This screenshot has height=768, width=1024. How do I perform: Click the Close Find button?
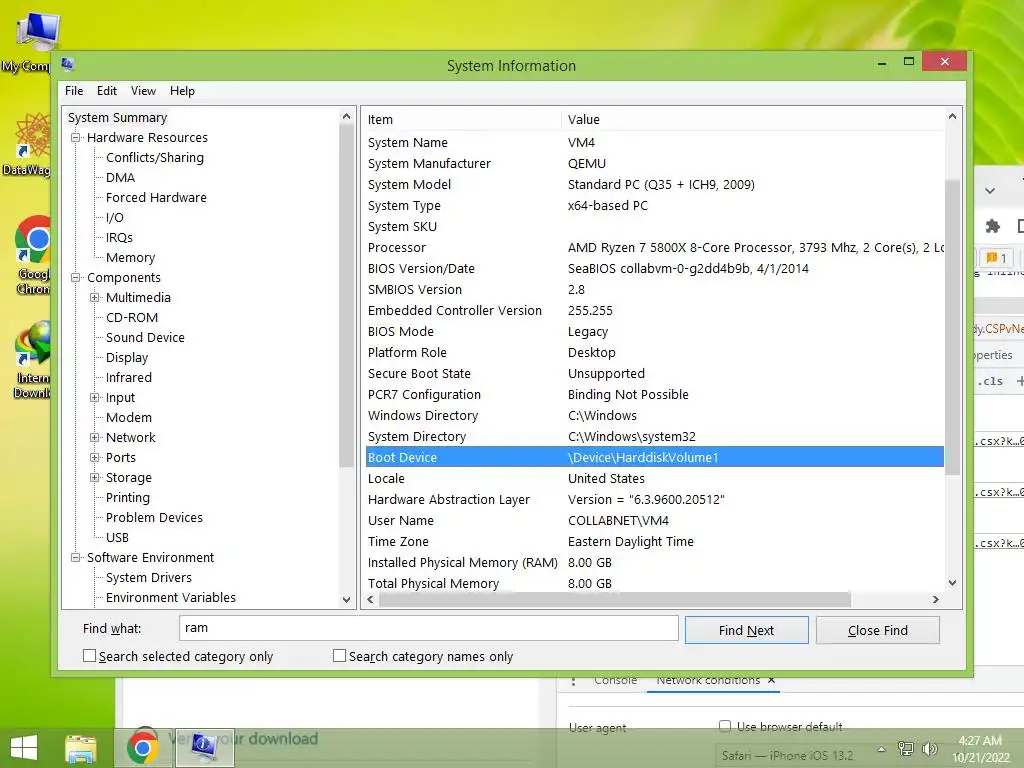pos(878,630)
